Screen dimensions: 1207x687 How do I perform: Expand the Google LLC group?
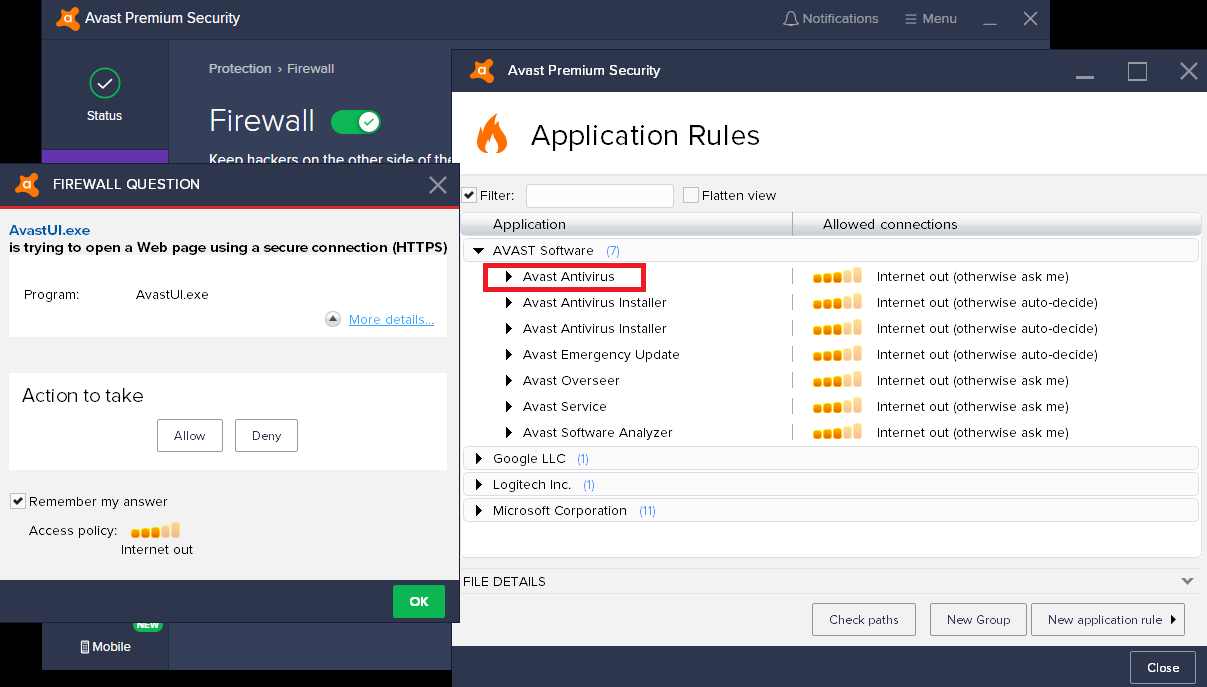(x=479, y=459)
